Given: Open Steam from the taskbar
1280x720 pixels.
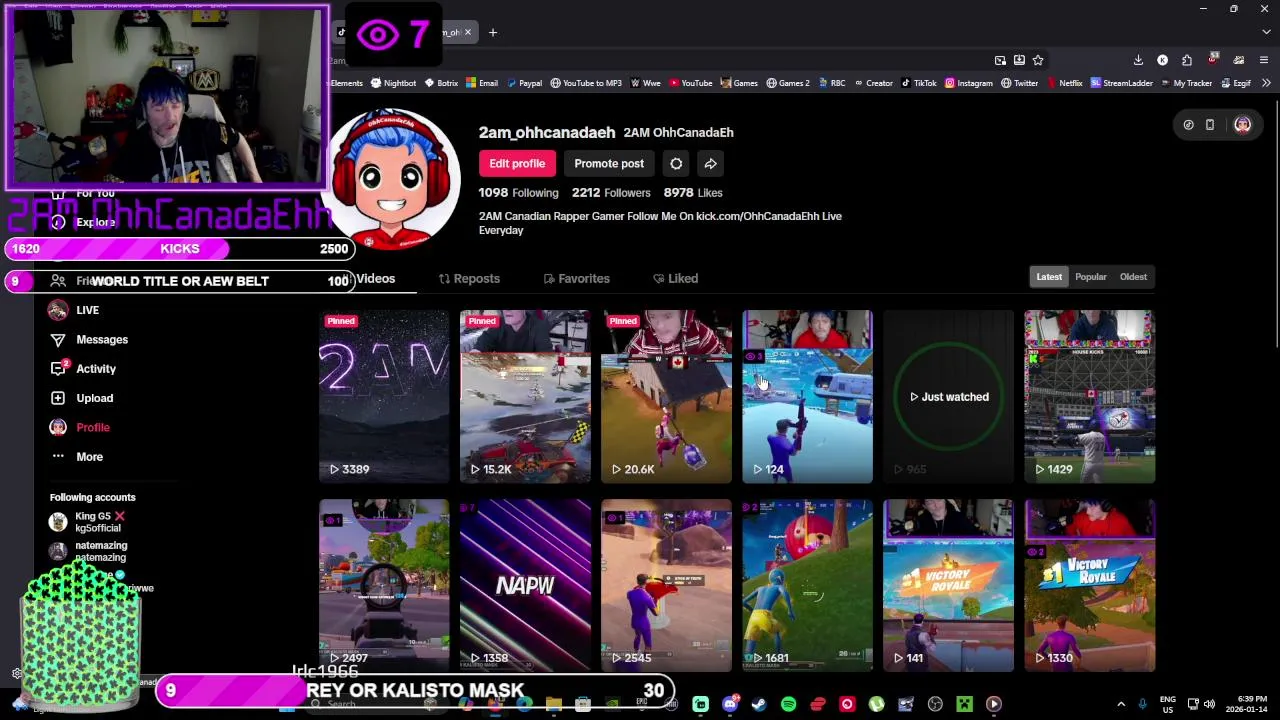Looking at the screenshot, I should pyautogui.click(x=759, y=704).
